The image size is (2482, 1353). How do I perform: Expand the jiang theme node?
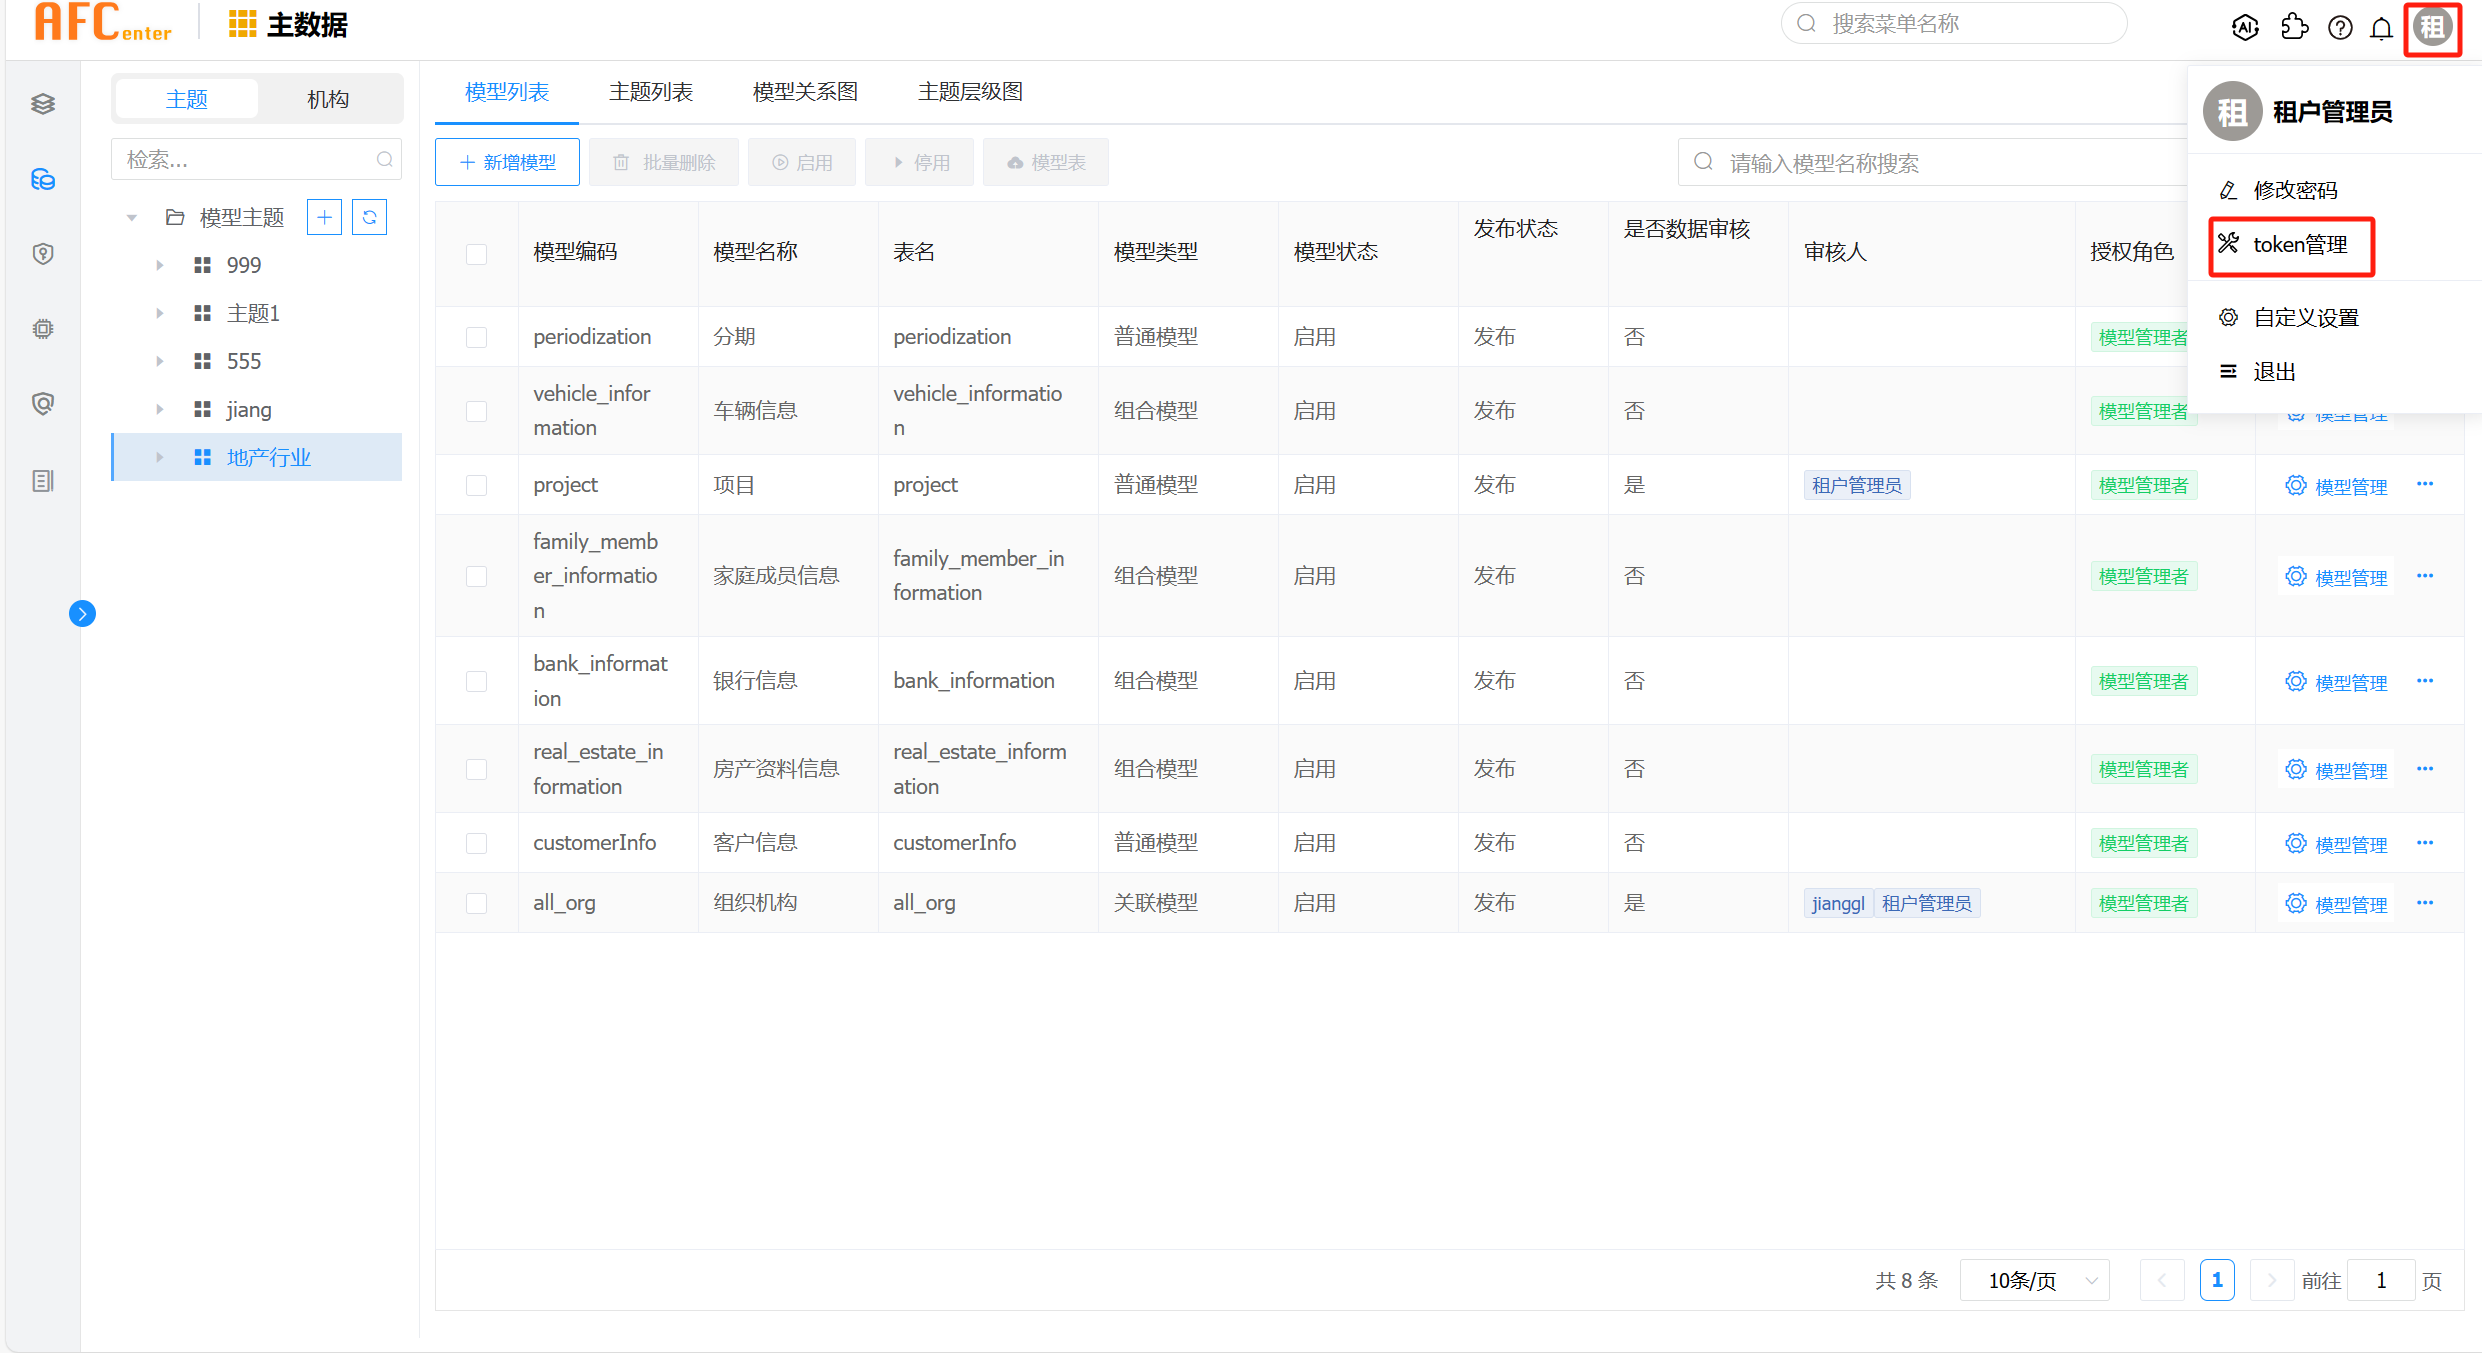[x=159, y=409]
